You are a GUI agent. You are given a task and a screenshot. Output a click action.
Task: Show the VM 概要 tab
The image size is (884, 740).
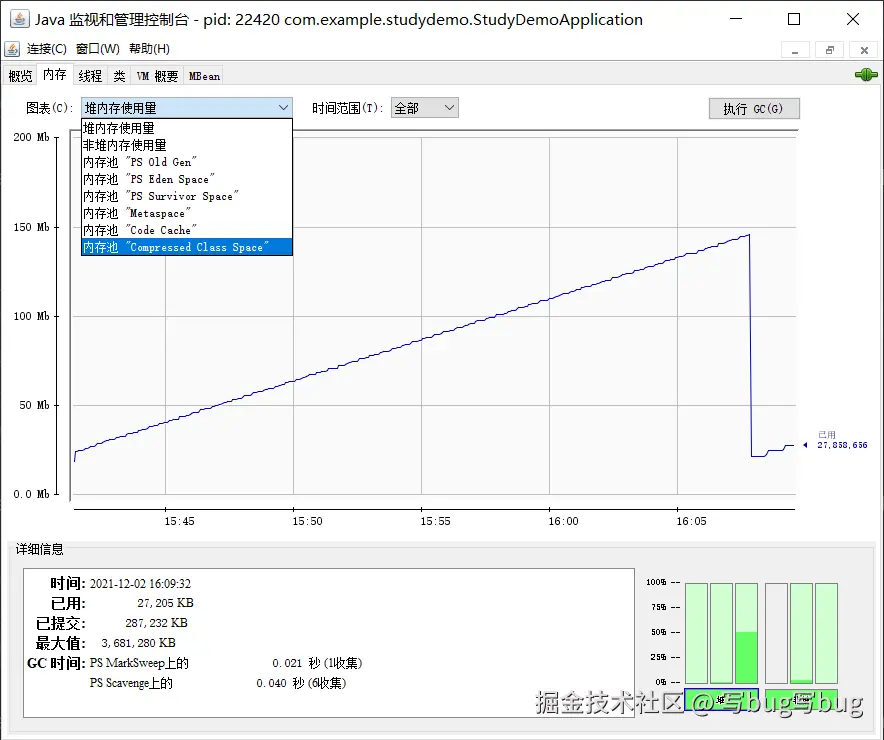(x=157, y=76)
